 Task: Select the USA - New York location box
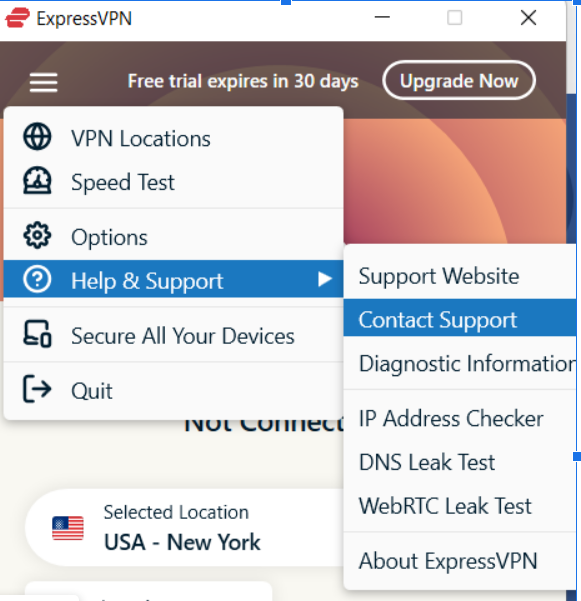pyautogui.click(x=184, y=528)
